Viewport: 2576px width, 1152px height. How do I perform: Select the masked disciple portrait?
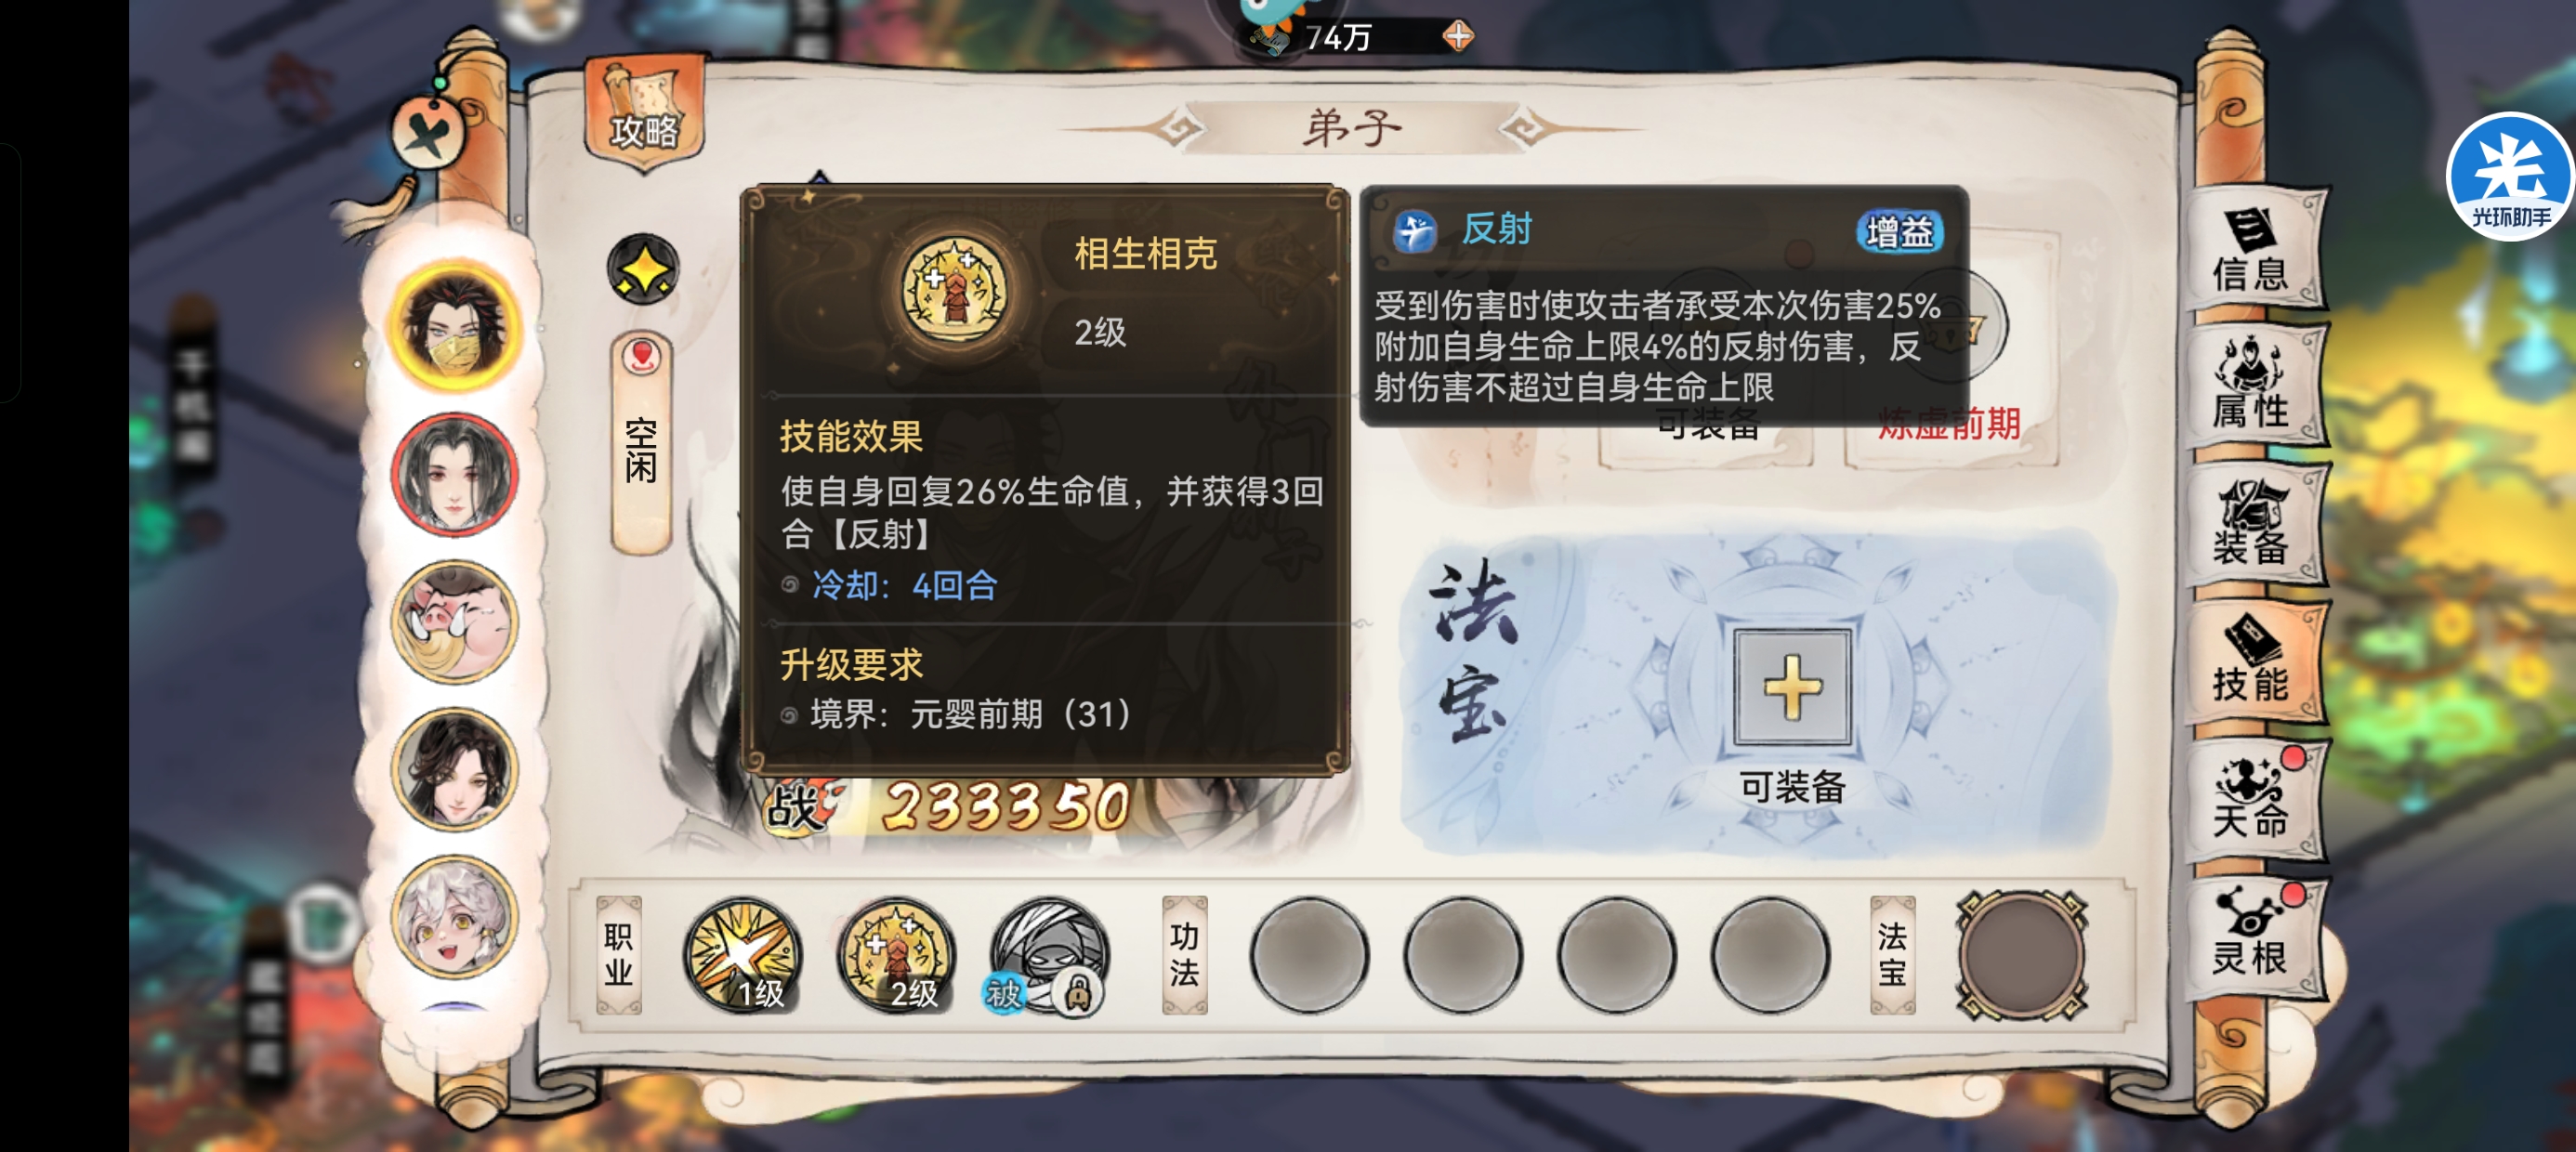[455, 327]
